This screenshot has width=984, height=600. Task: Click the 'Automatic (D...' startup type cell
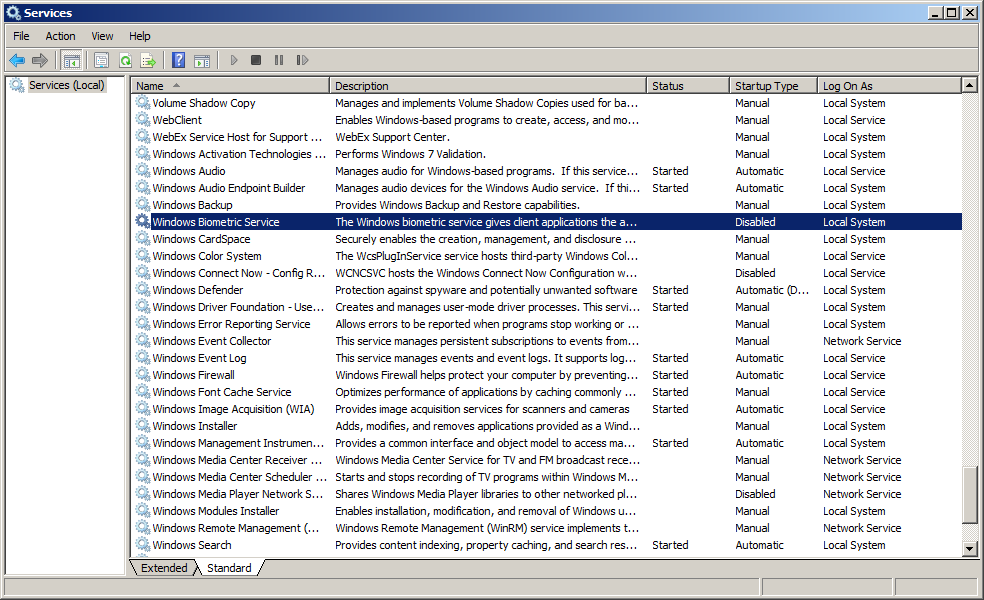(x=772, y=290)
